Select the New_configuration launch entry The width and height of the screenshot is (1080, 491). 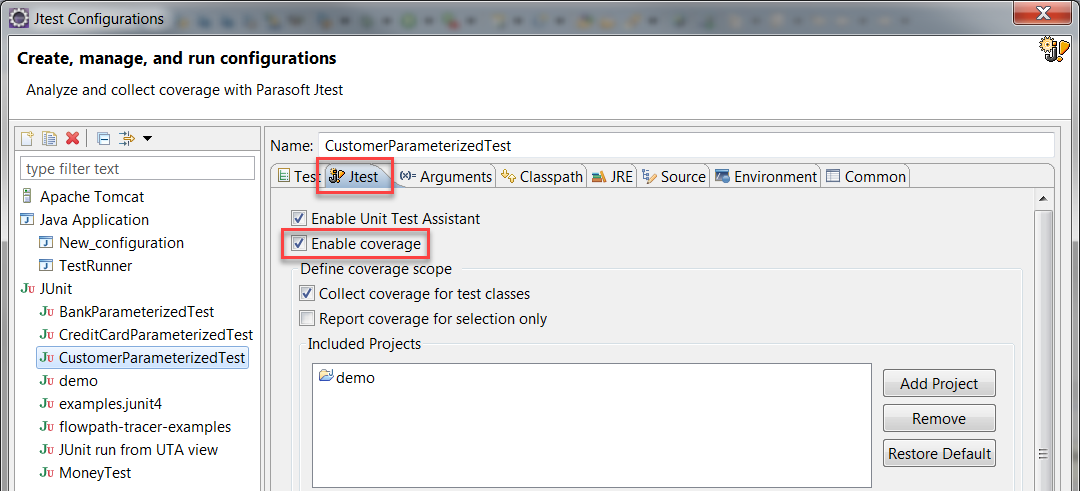click(x=112, y=243)
